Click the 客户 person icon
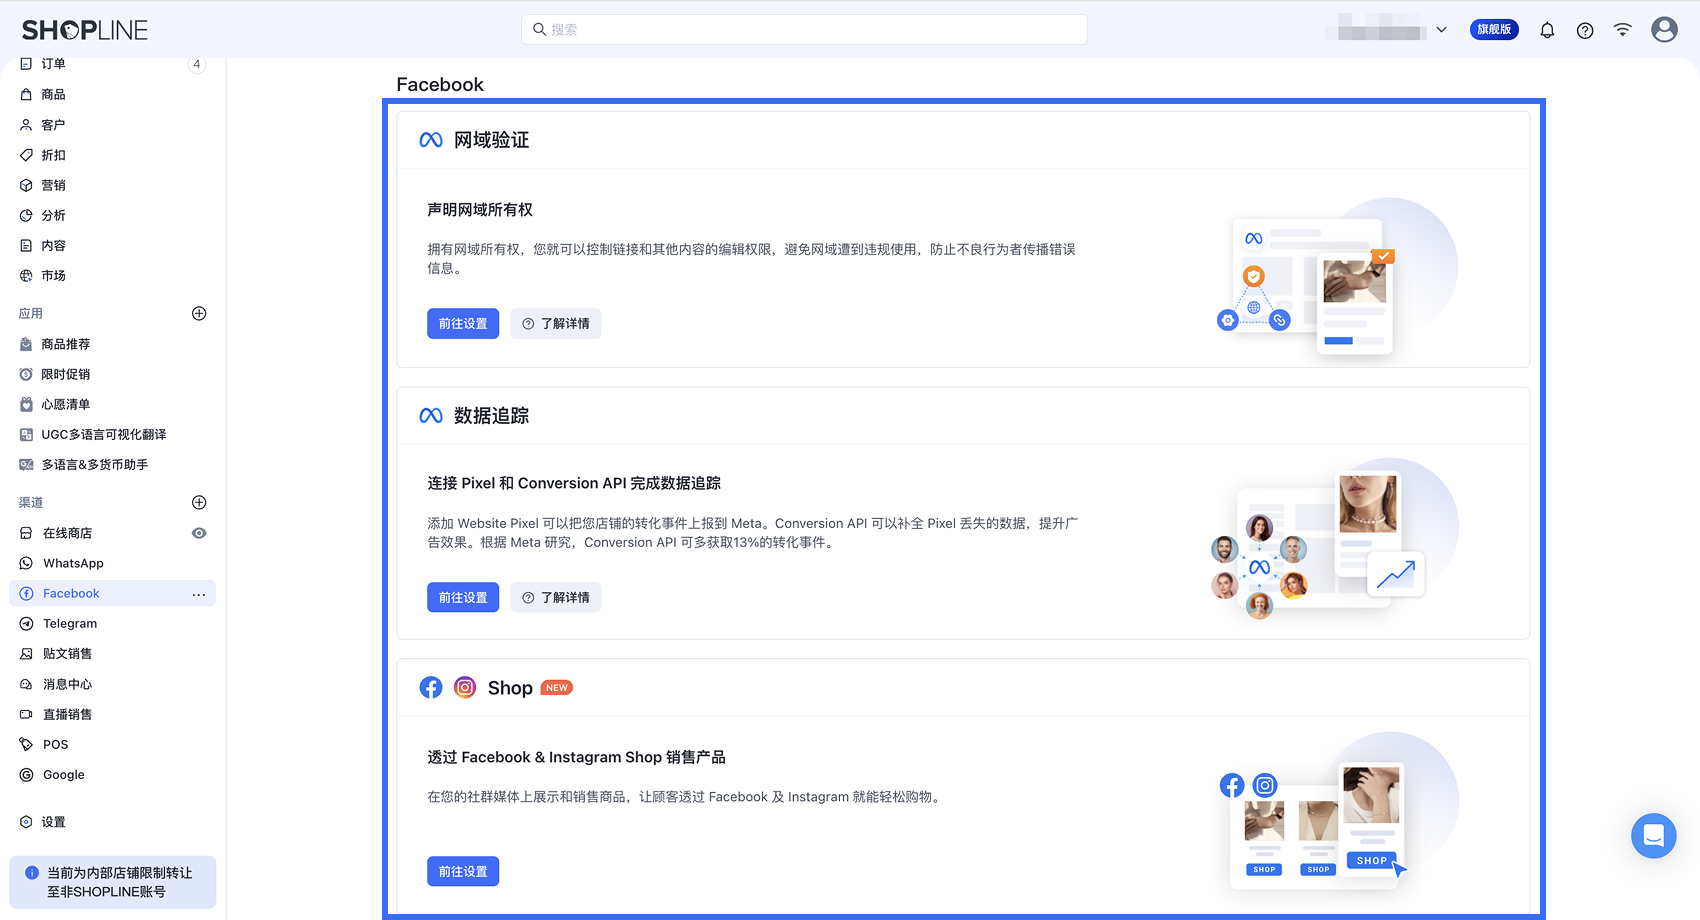 [26, 125]
